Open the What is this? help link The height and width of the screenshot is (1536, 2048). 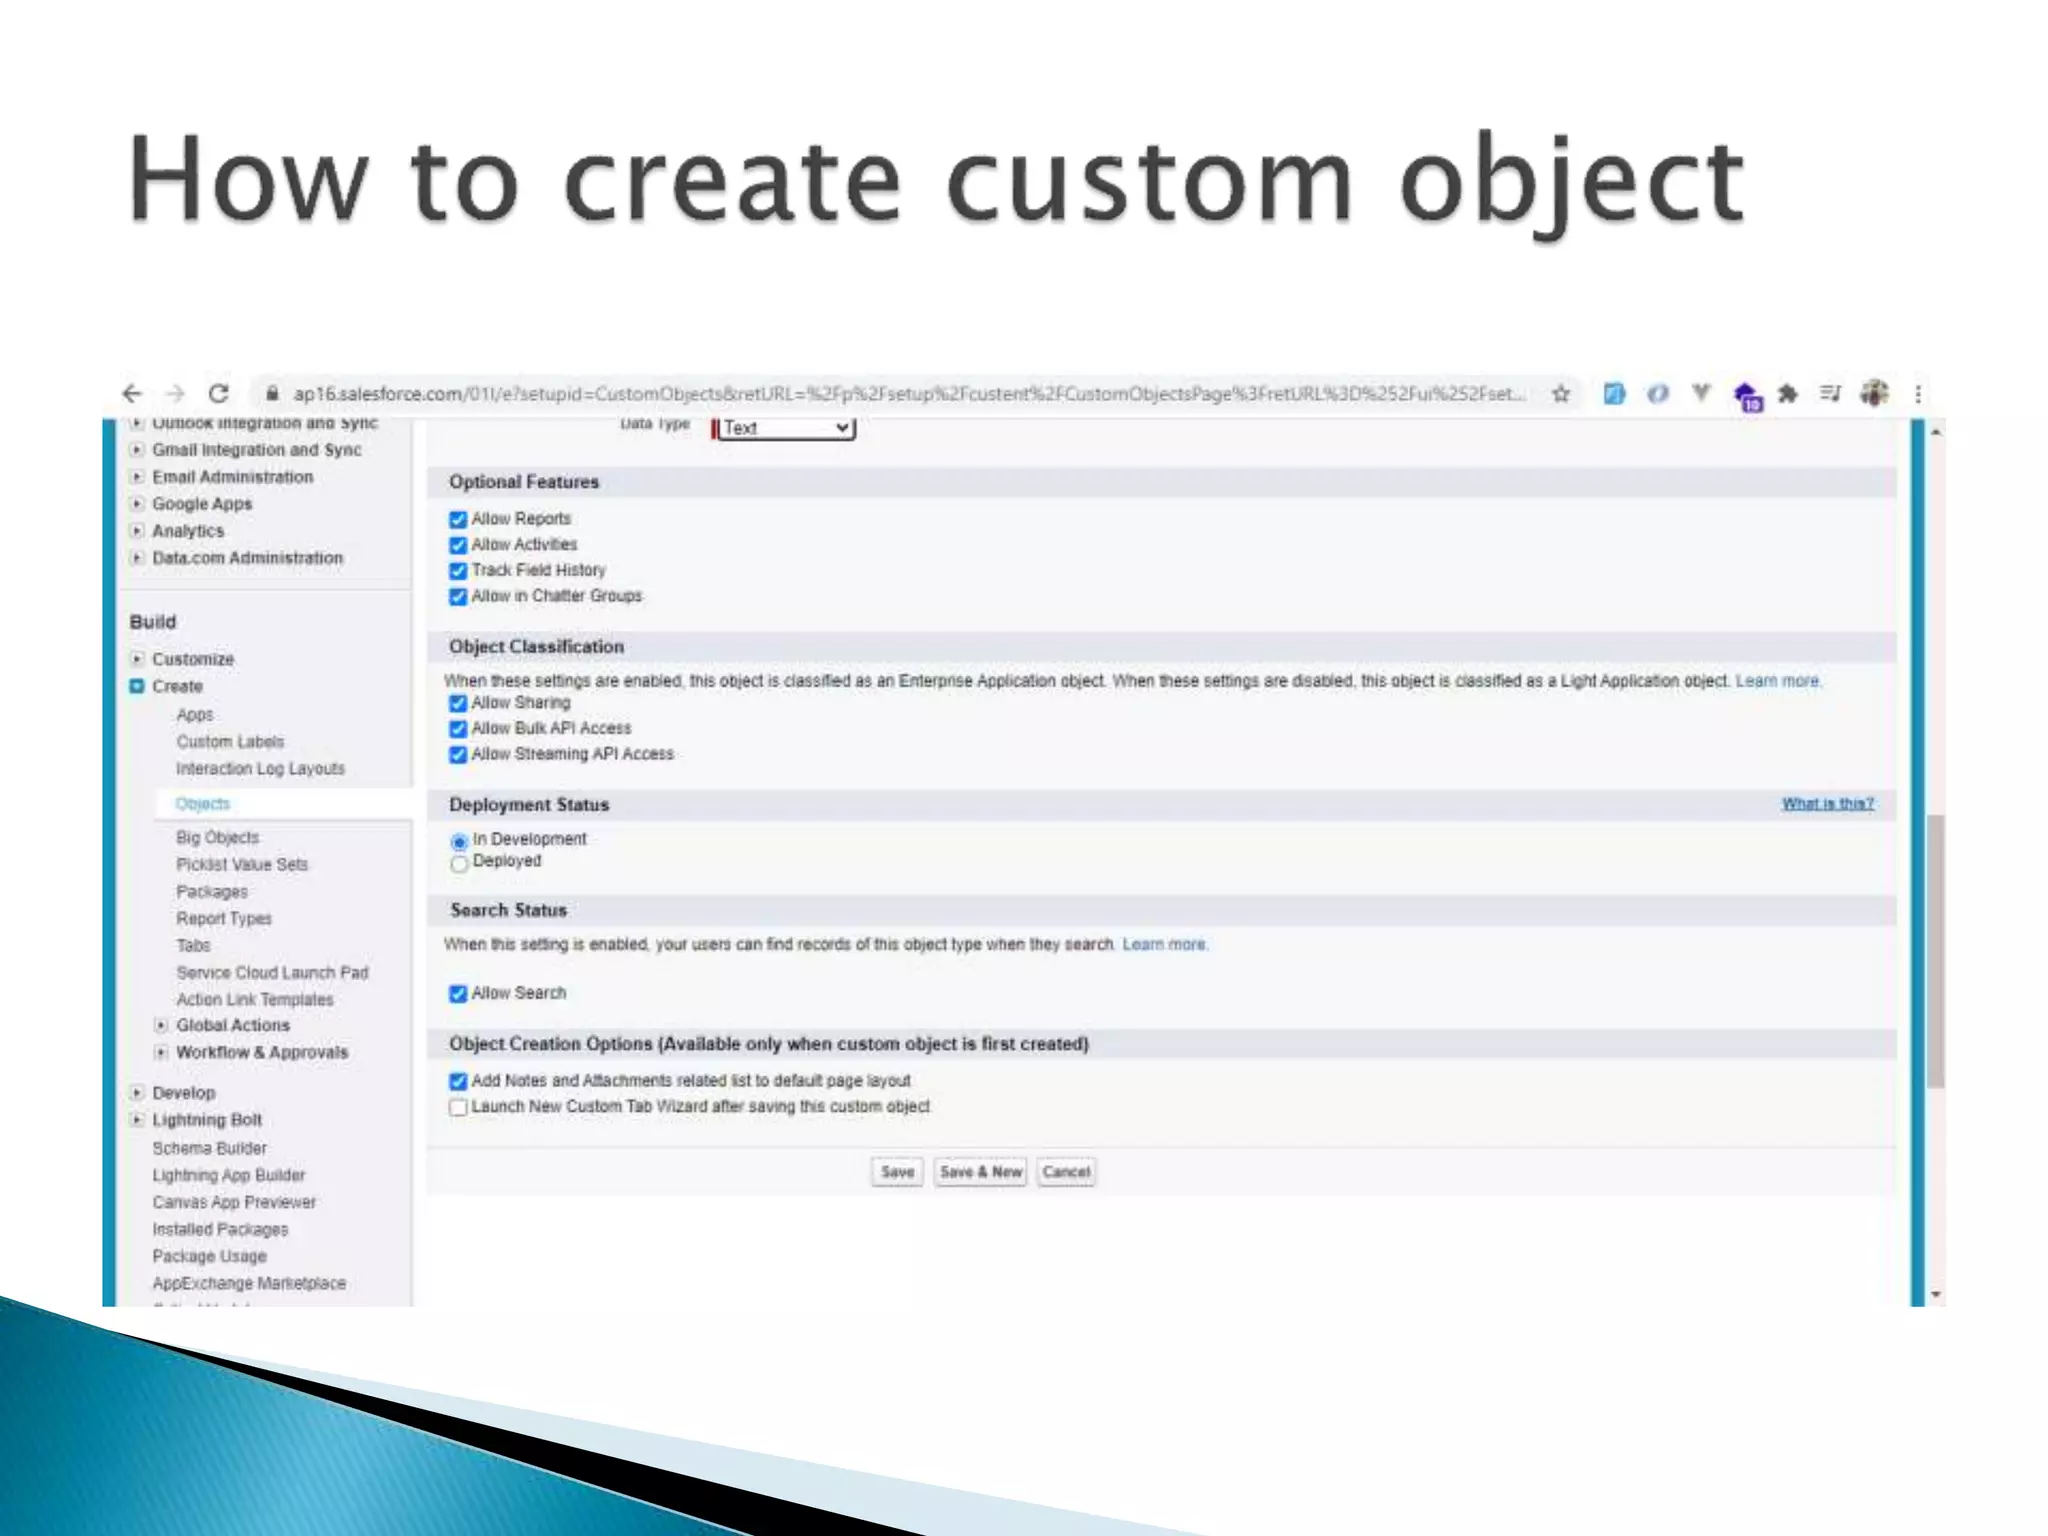[x=1827, y=804]
